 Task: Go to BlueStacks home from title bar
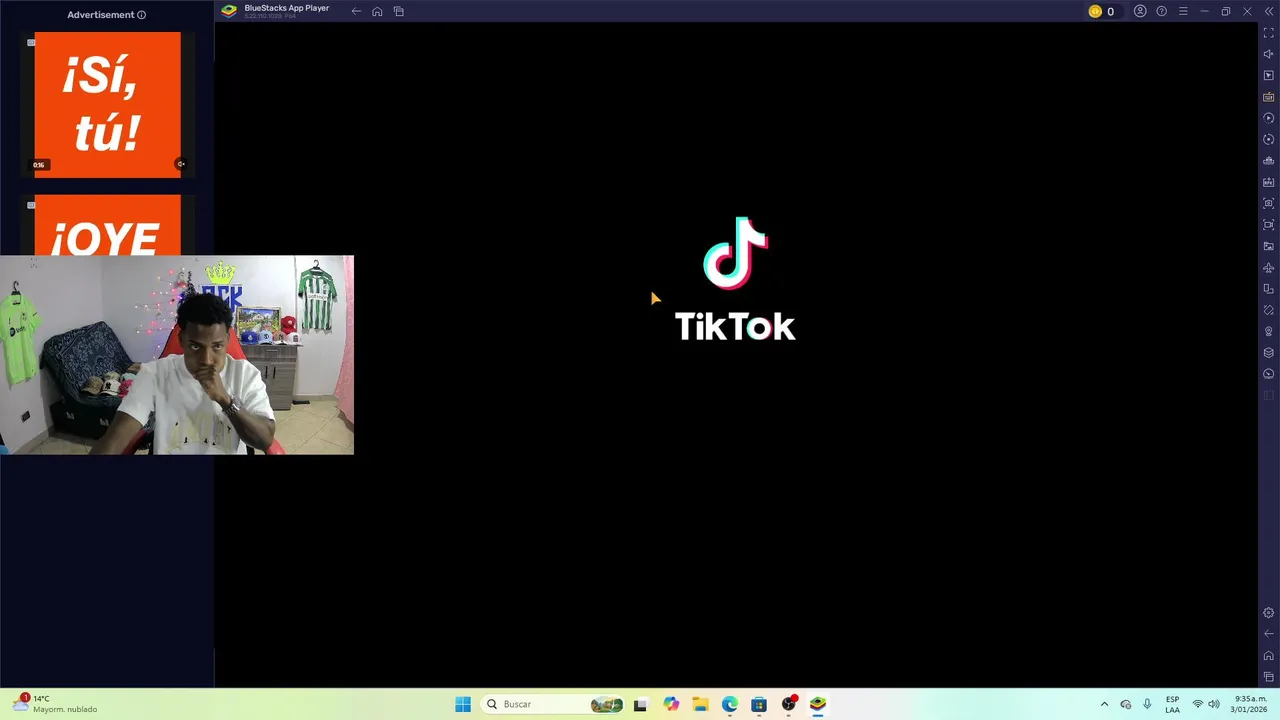pos(377,11)
